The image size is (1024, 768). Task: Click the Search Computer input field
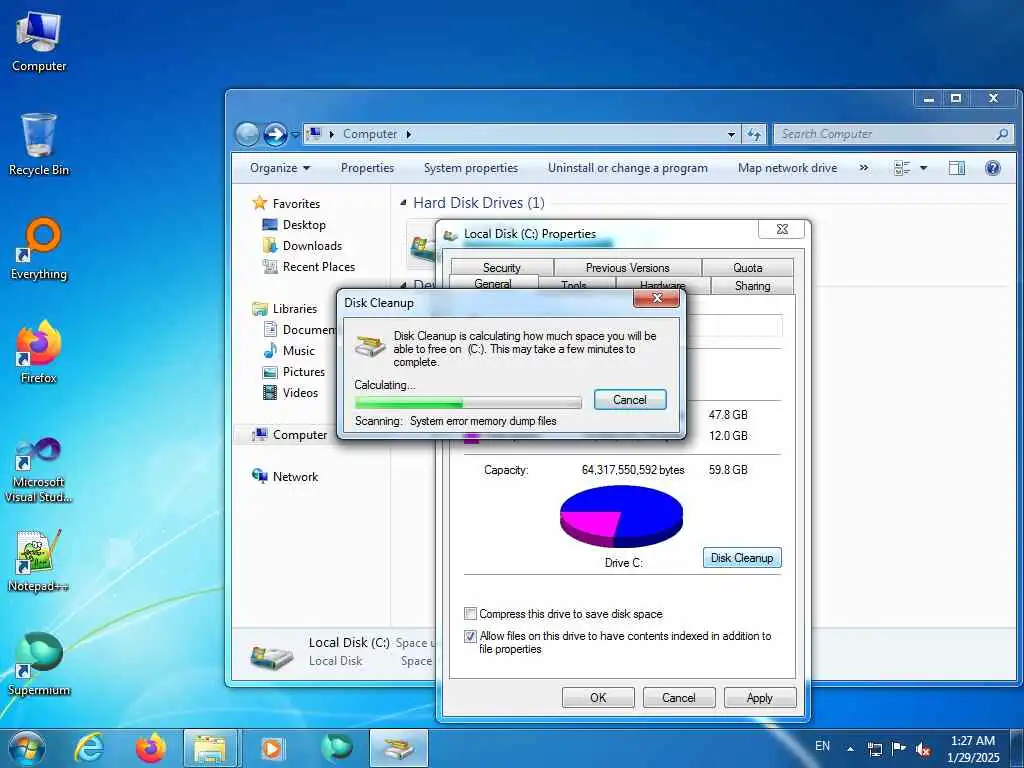coord(884,134)
